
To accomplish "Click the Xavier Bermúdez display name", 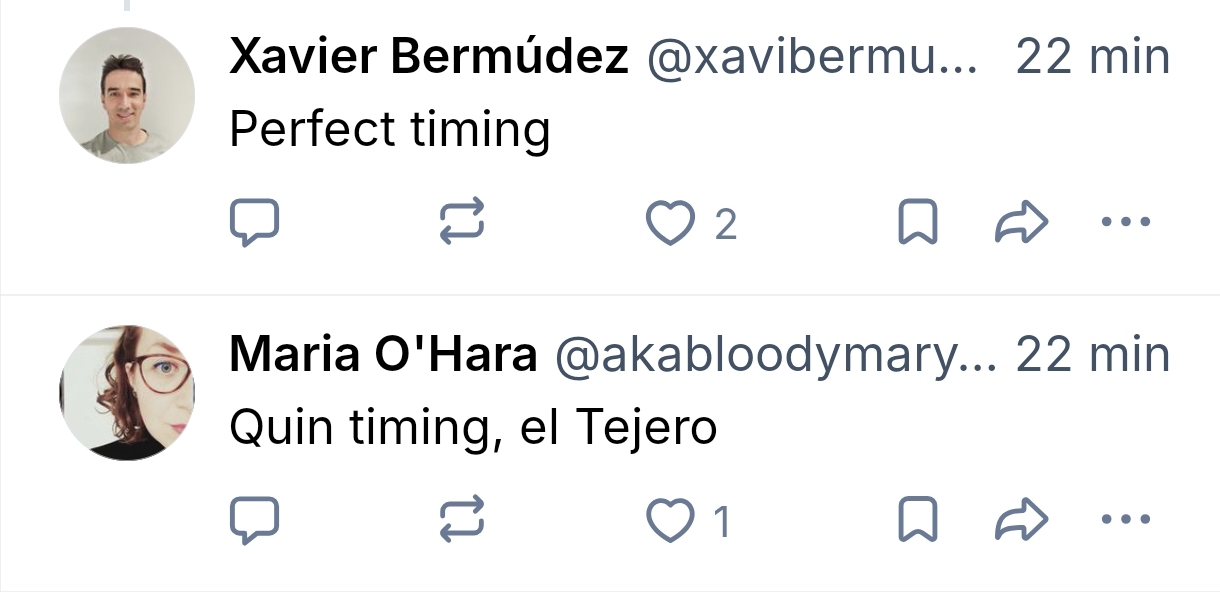I will [x=429, y=58].
